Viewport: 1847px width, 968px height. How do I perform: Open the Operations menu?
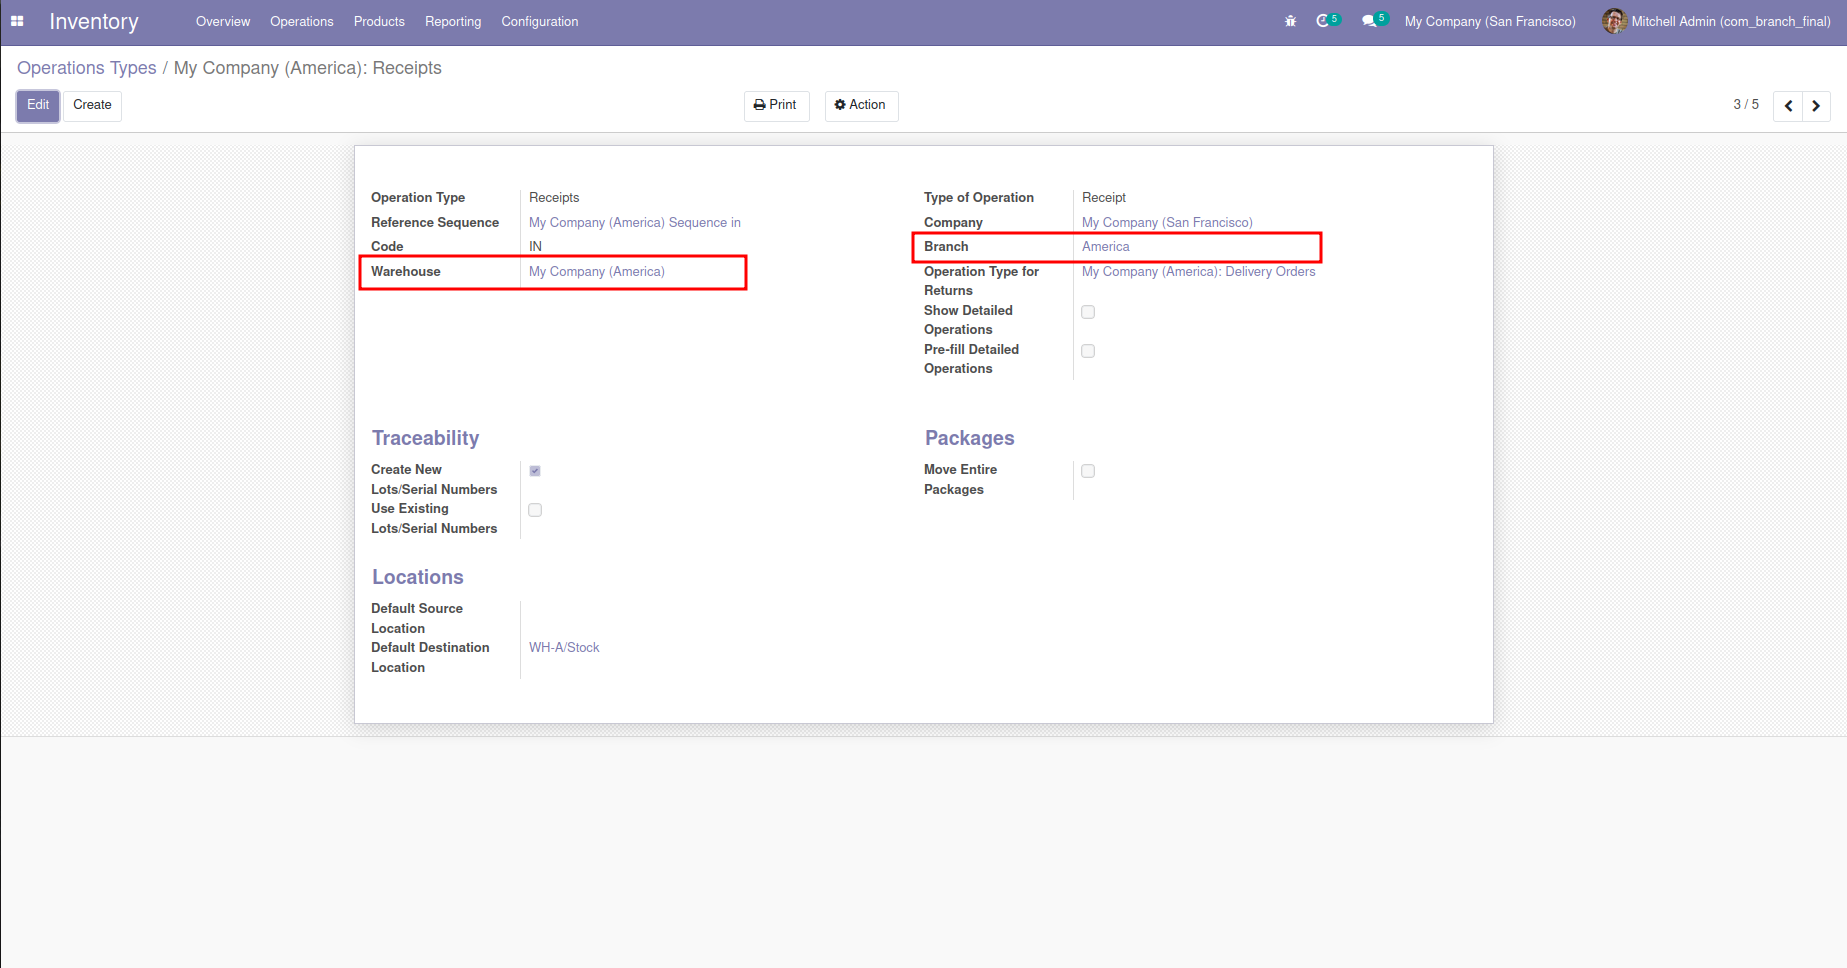click(301, 21)
